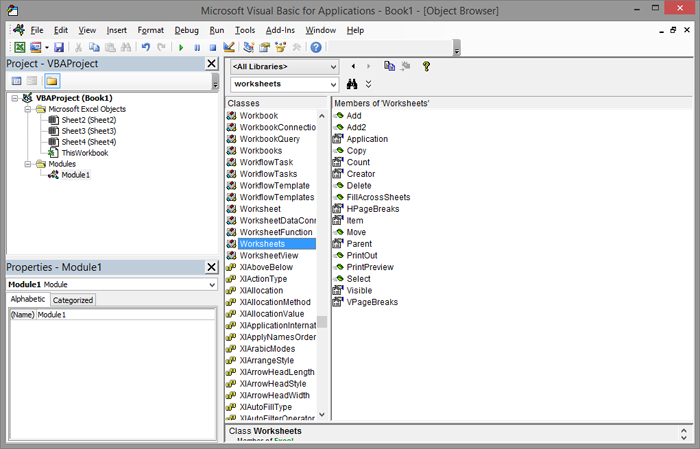
Task: Open the Properties Window toolbar icon
Action: (265, 47)
